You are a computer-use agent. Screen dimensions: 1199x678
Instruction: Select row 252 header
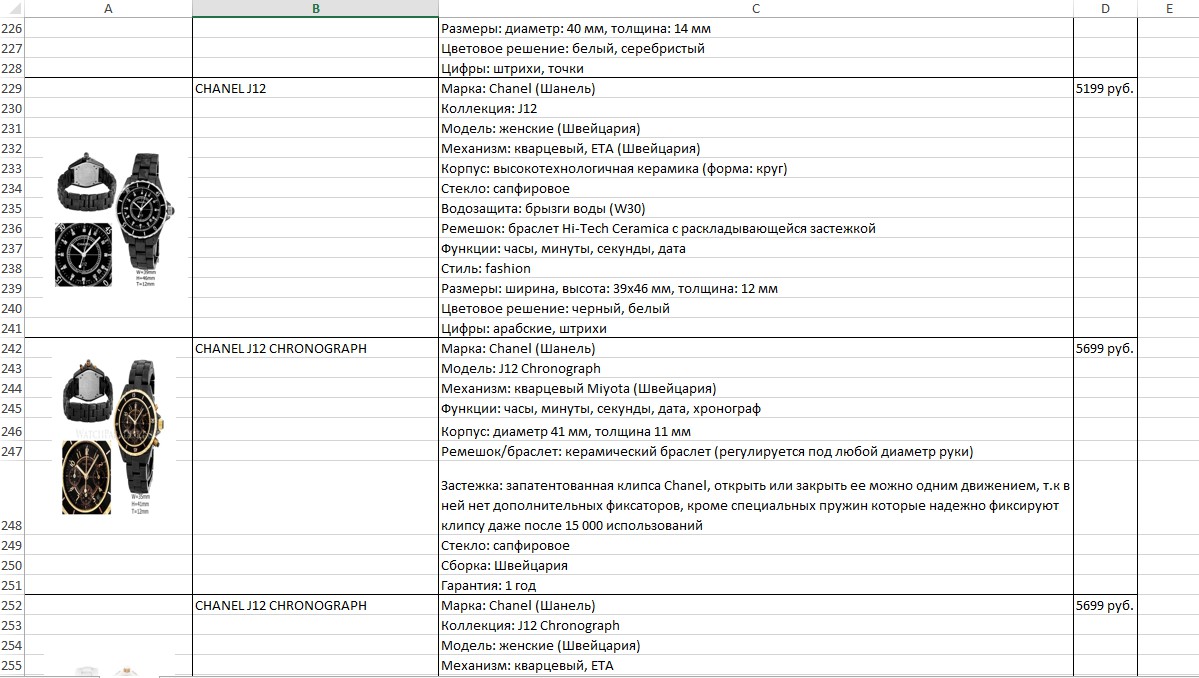(x=11, y=605)
